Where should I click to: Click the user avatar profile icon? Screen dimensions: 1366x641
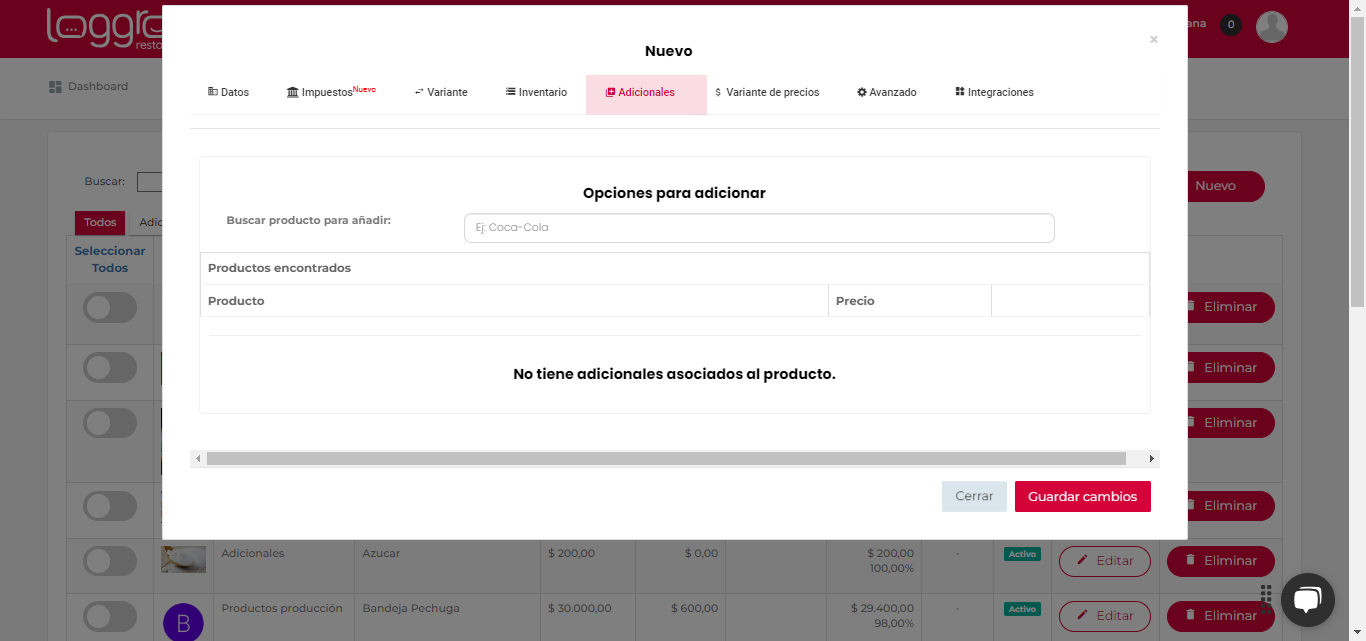pyautogui.click(x=1271, y=27)
